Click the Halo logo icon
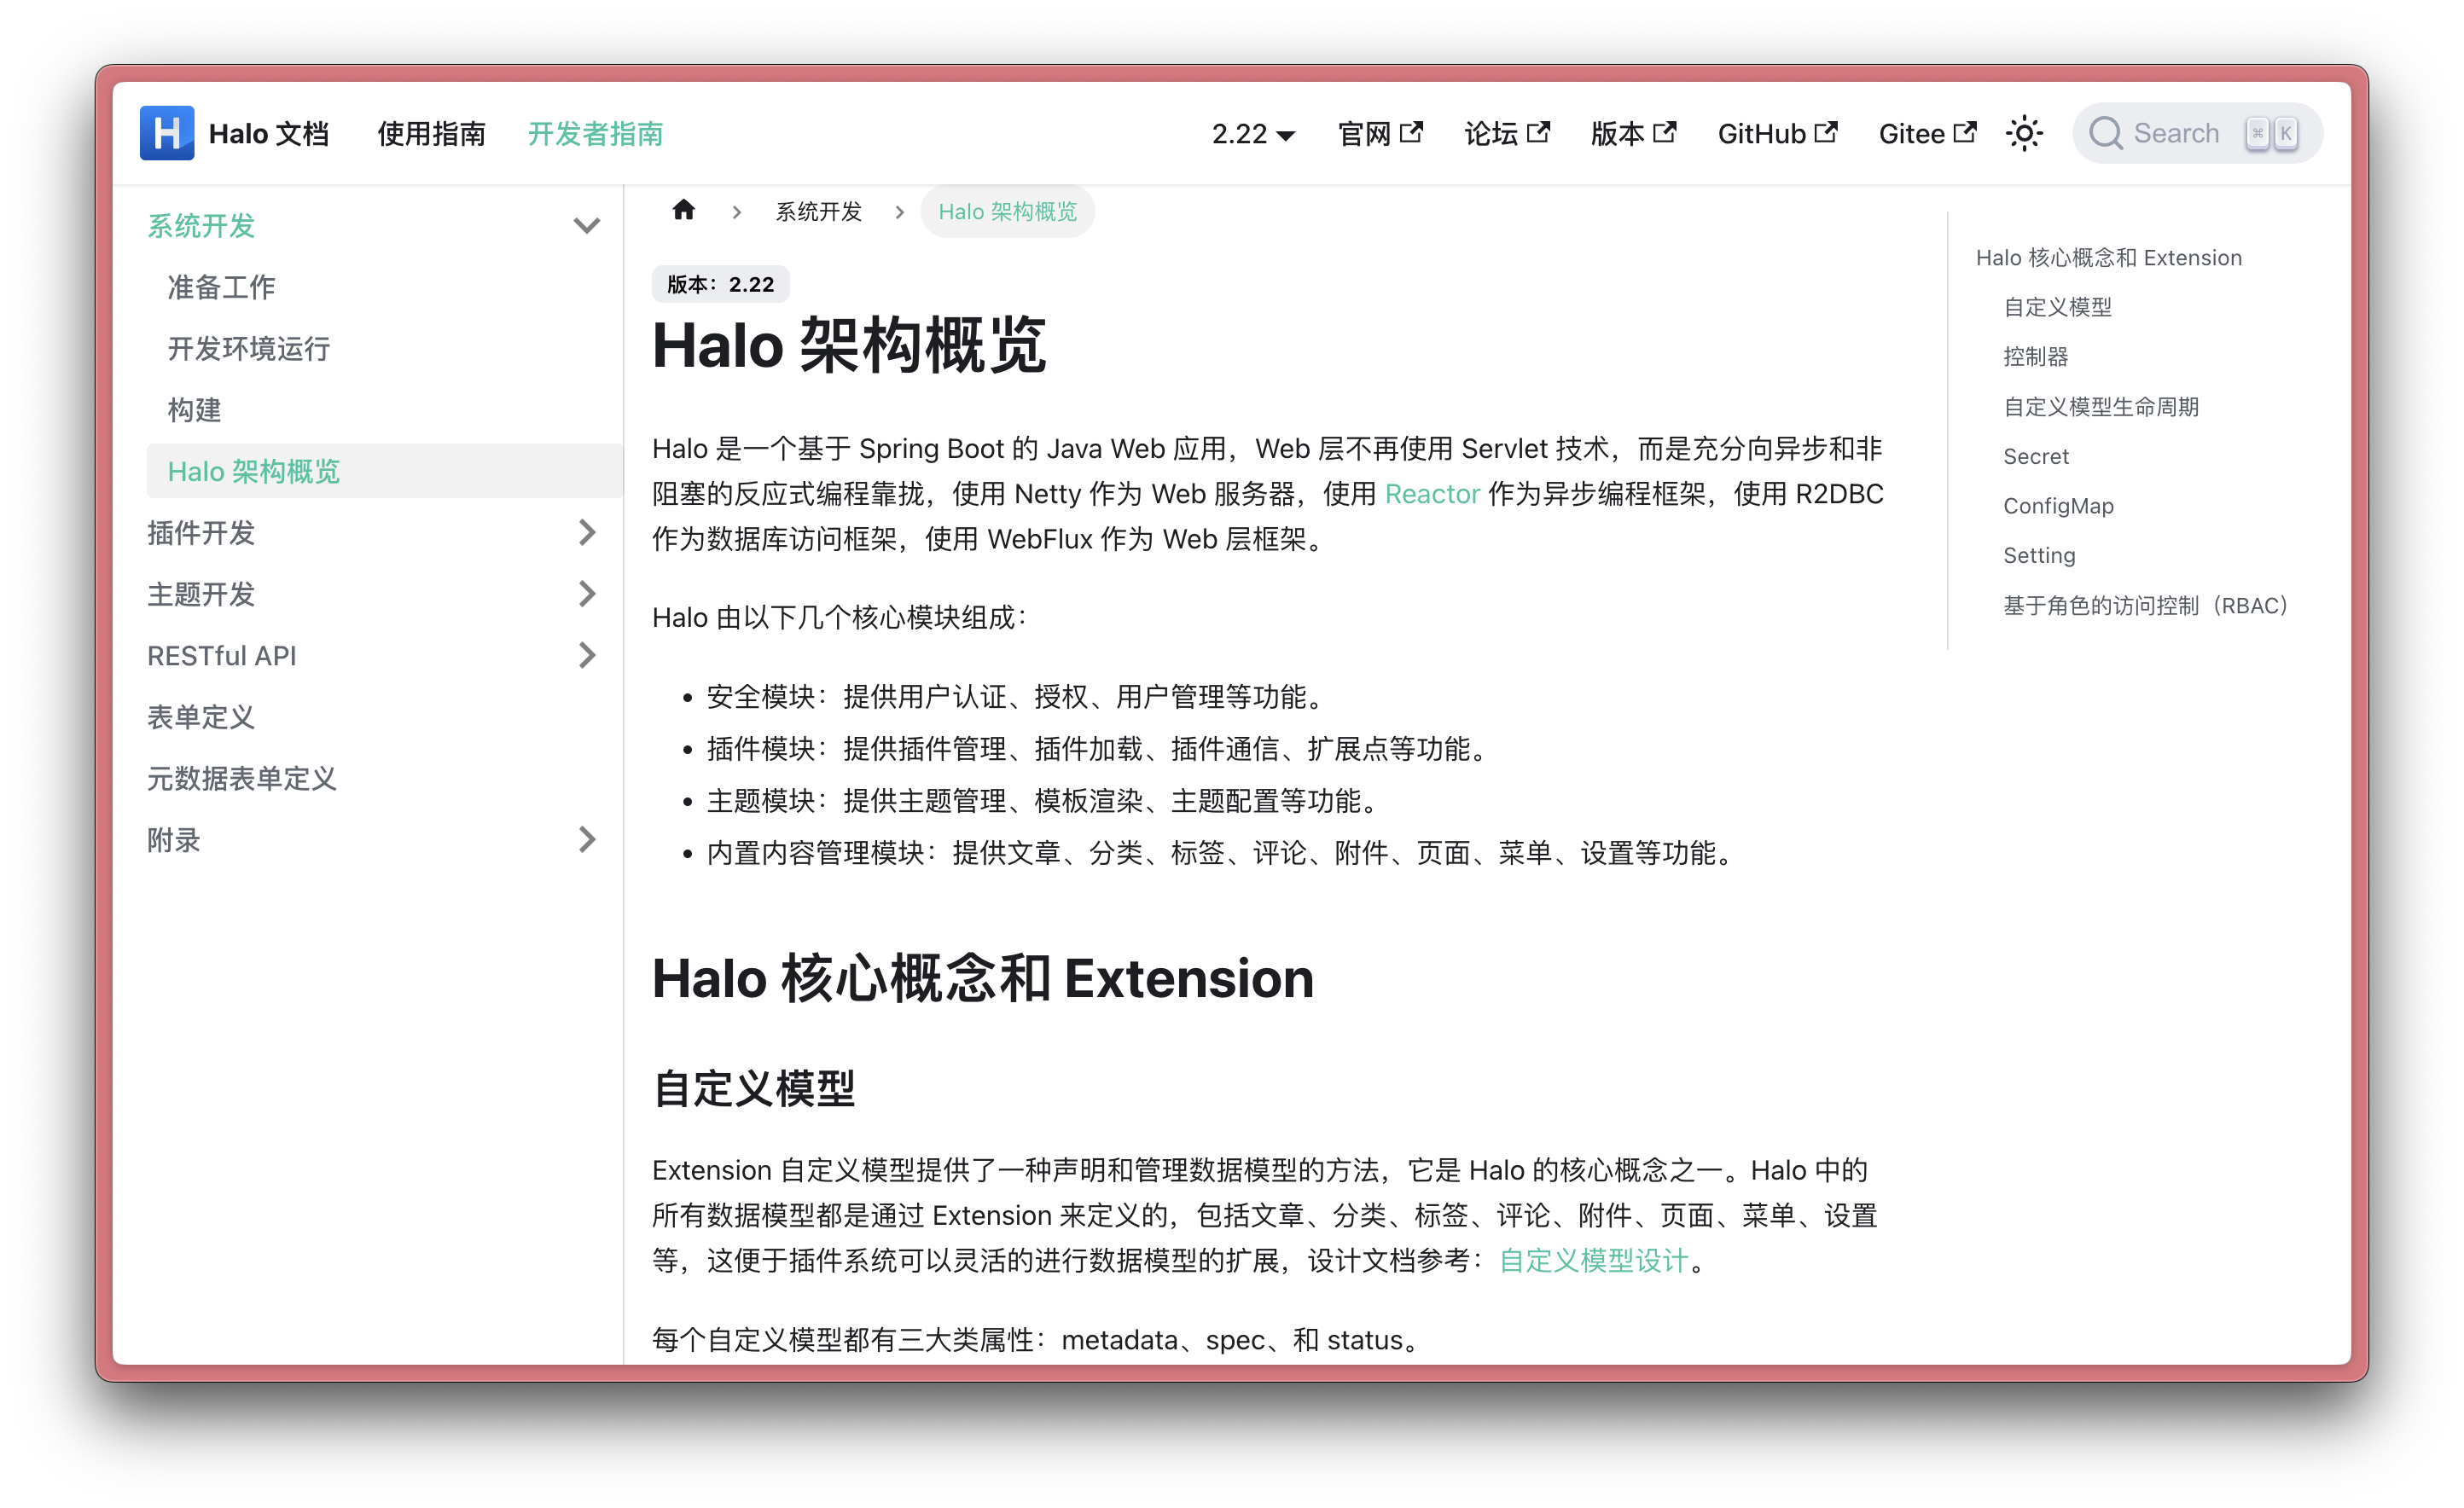Image resolution: width=2464 pixels, height=1508 pixels. pos(166,133)
